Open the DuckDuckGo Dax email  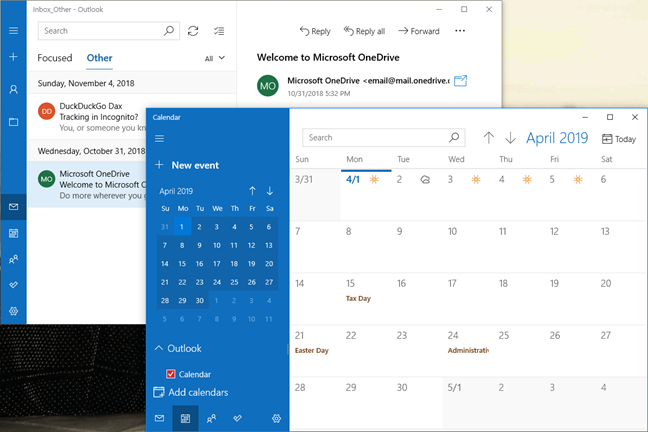pos(87,117)
